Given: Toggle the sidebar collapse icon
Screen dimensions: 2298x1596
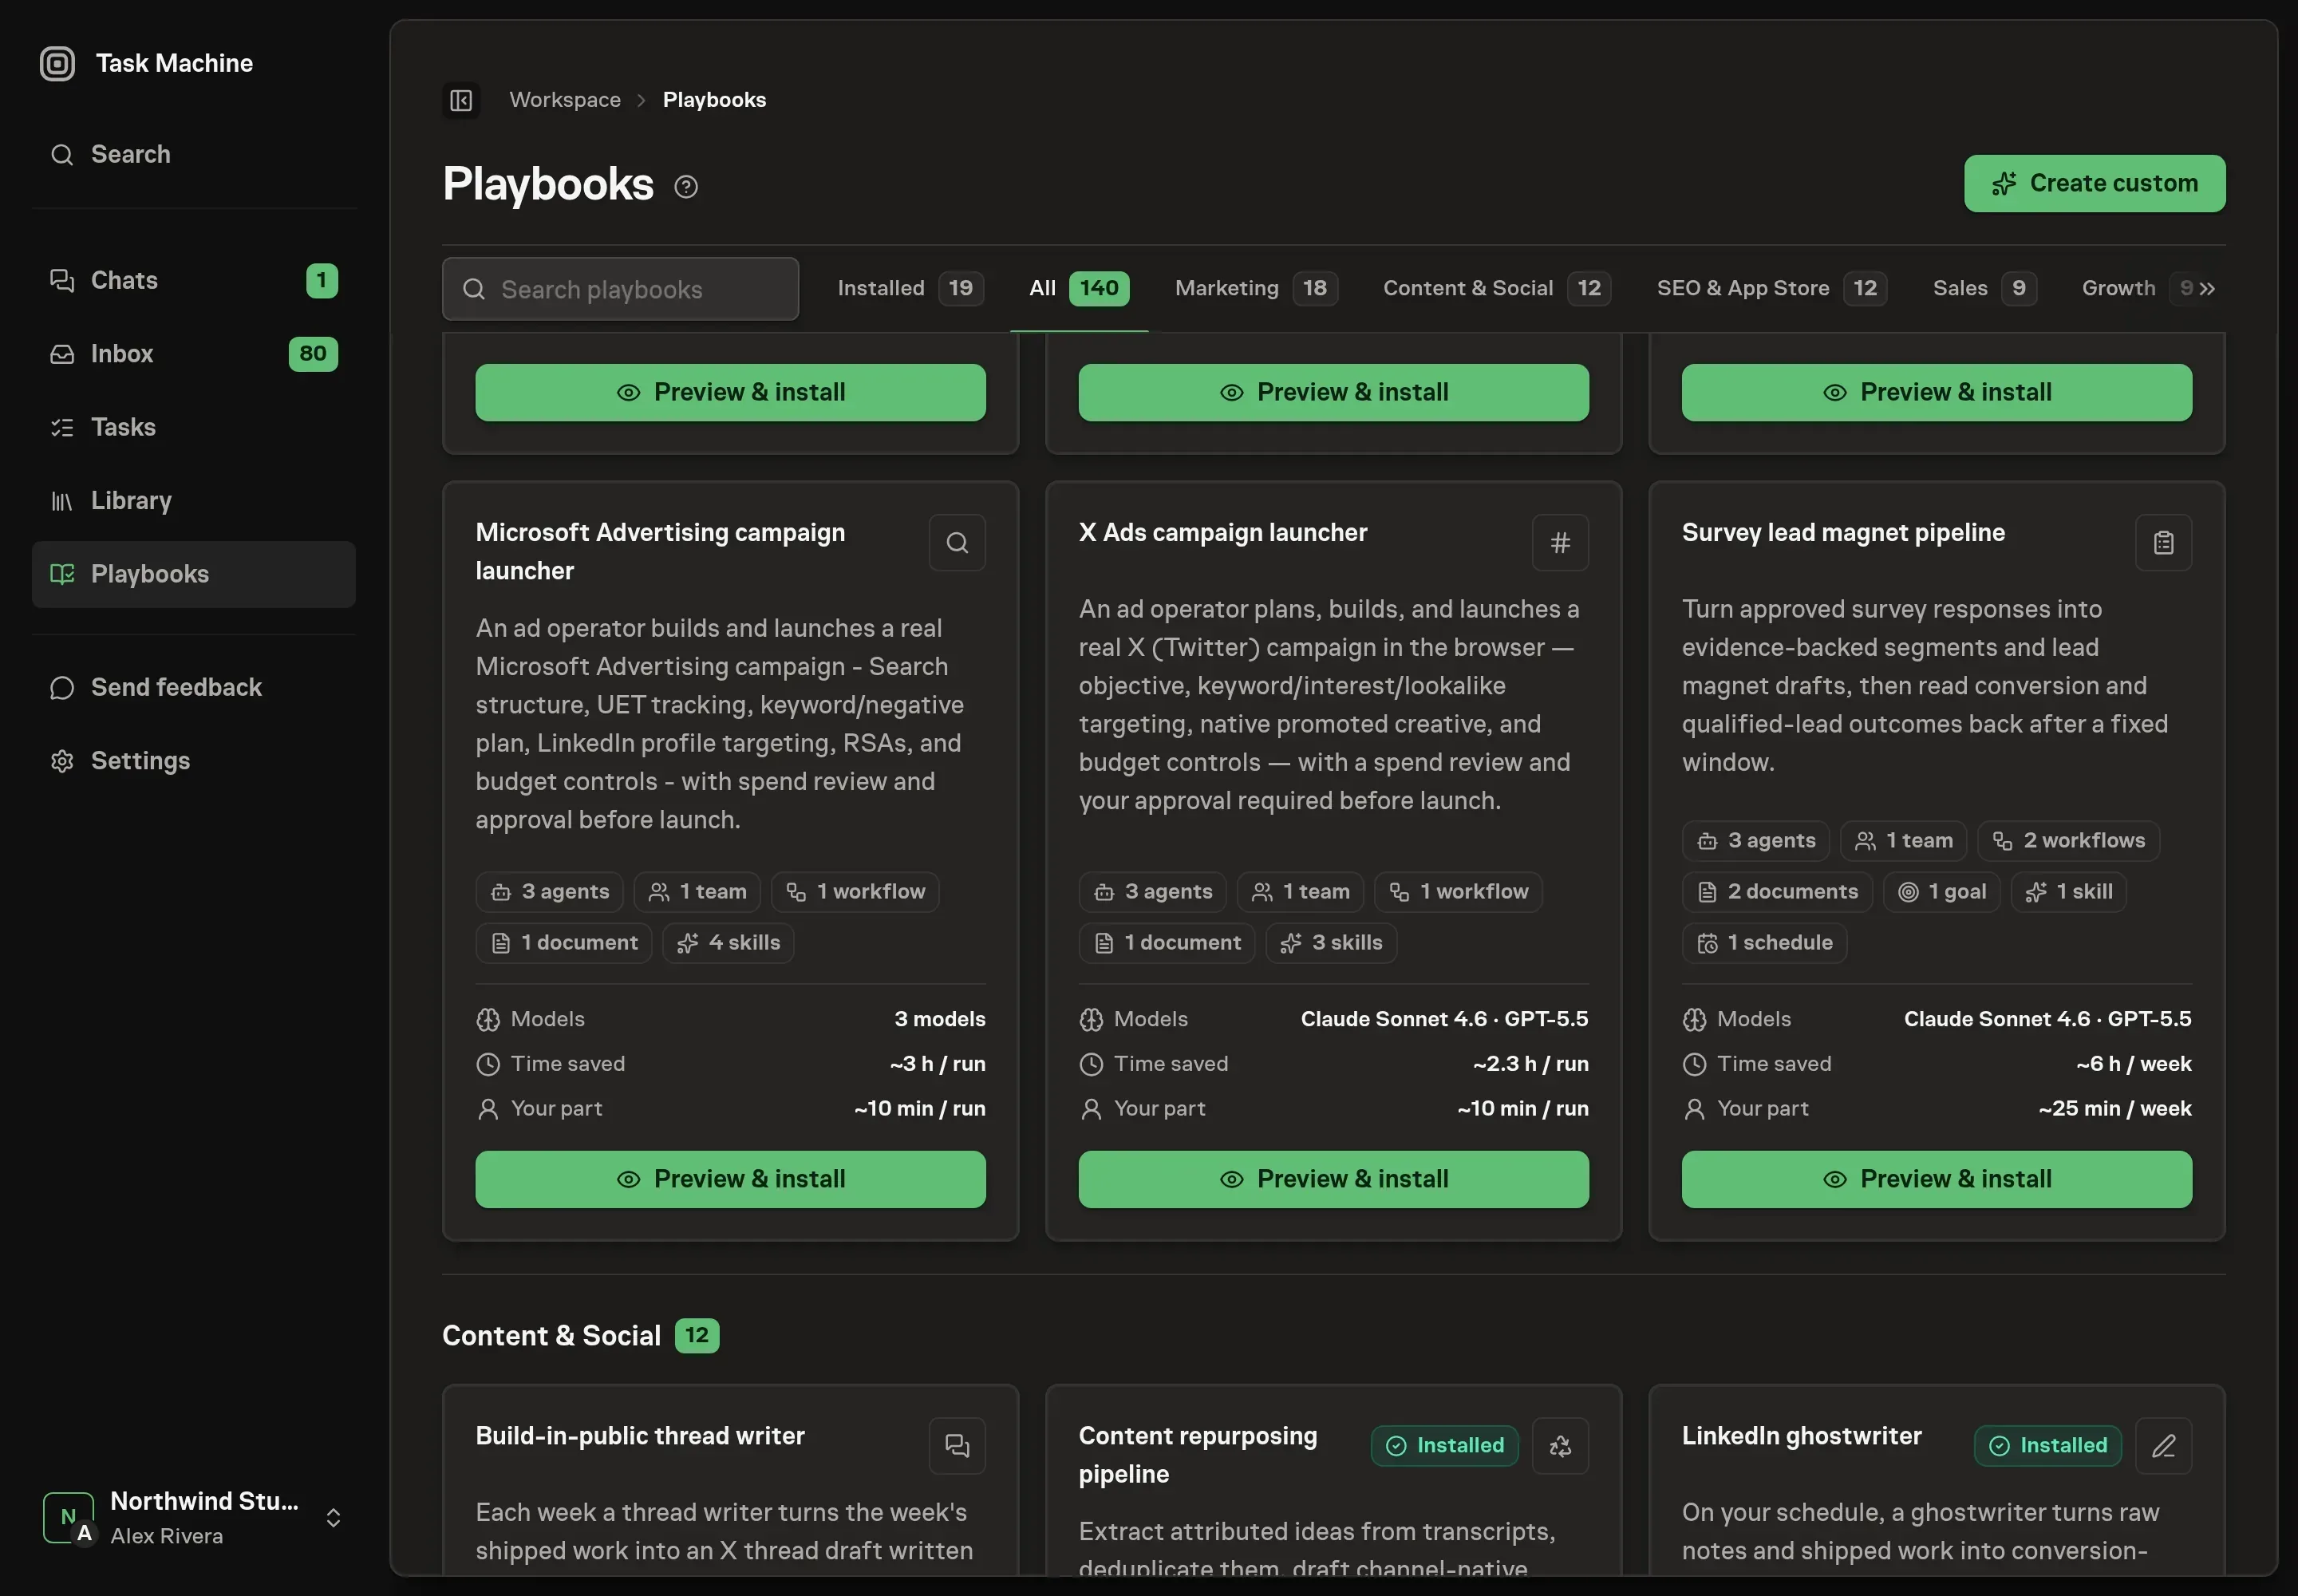Looking at the screenshot, I should click(461, 100).
